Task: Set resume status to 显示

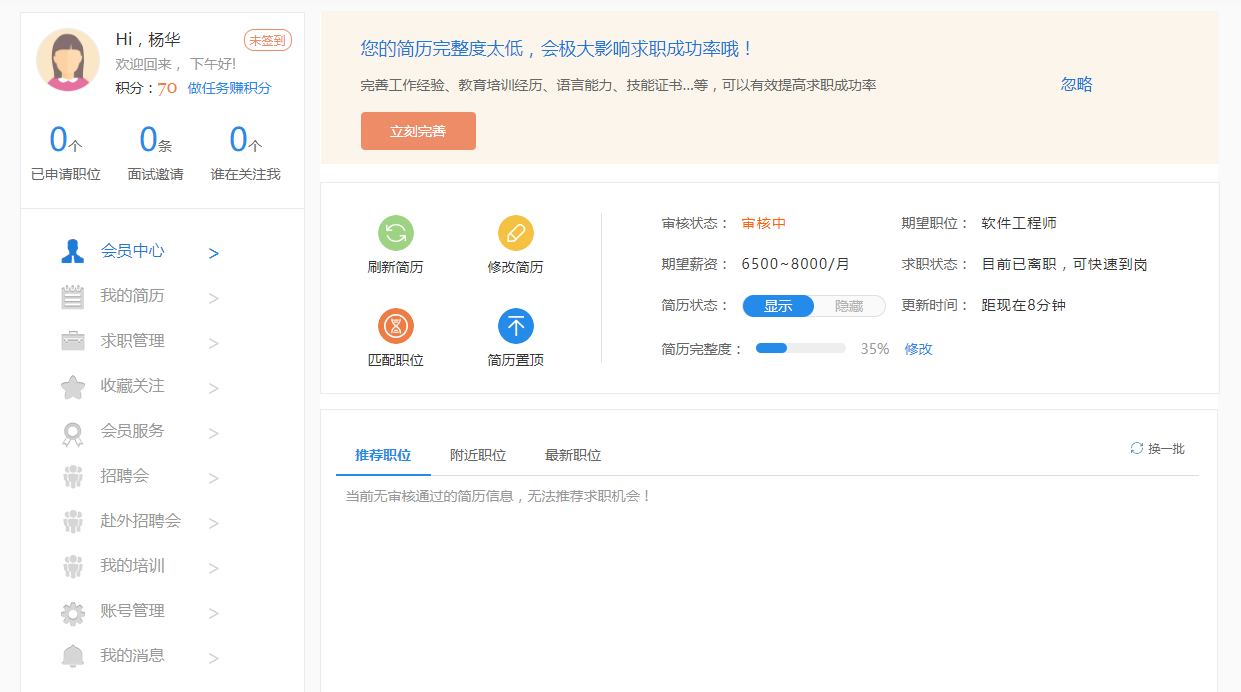Action: pyautogui.click(x=778, y=306)
